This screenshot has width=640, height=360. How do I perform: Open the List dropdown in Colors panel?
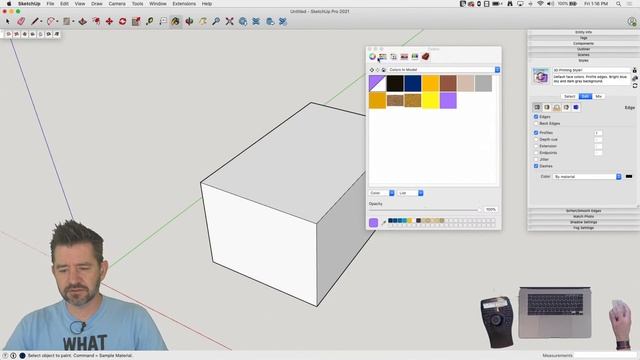pyautogui.click(x=411, y=193)
